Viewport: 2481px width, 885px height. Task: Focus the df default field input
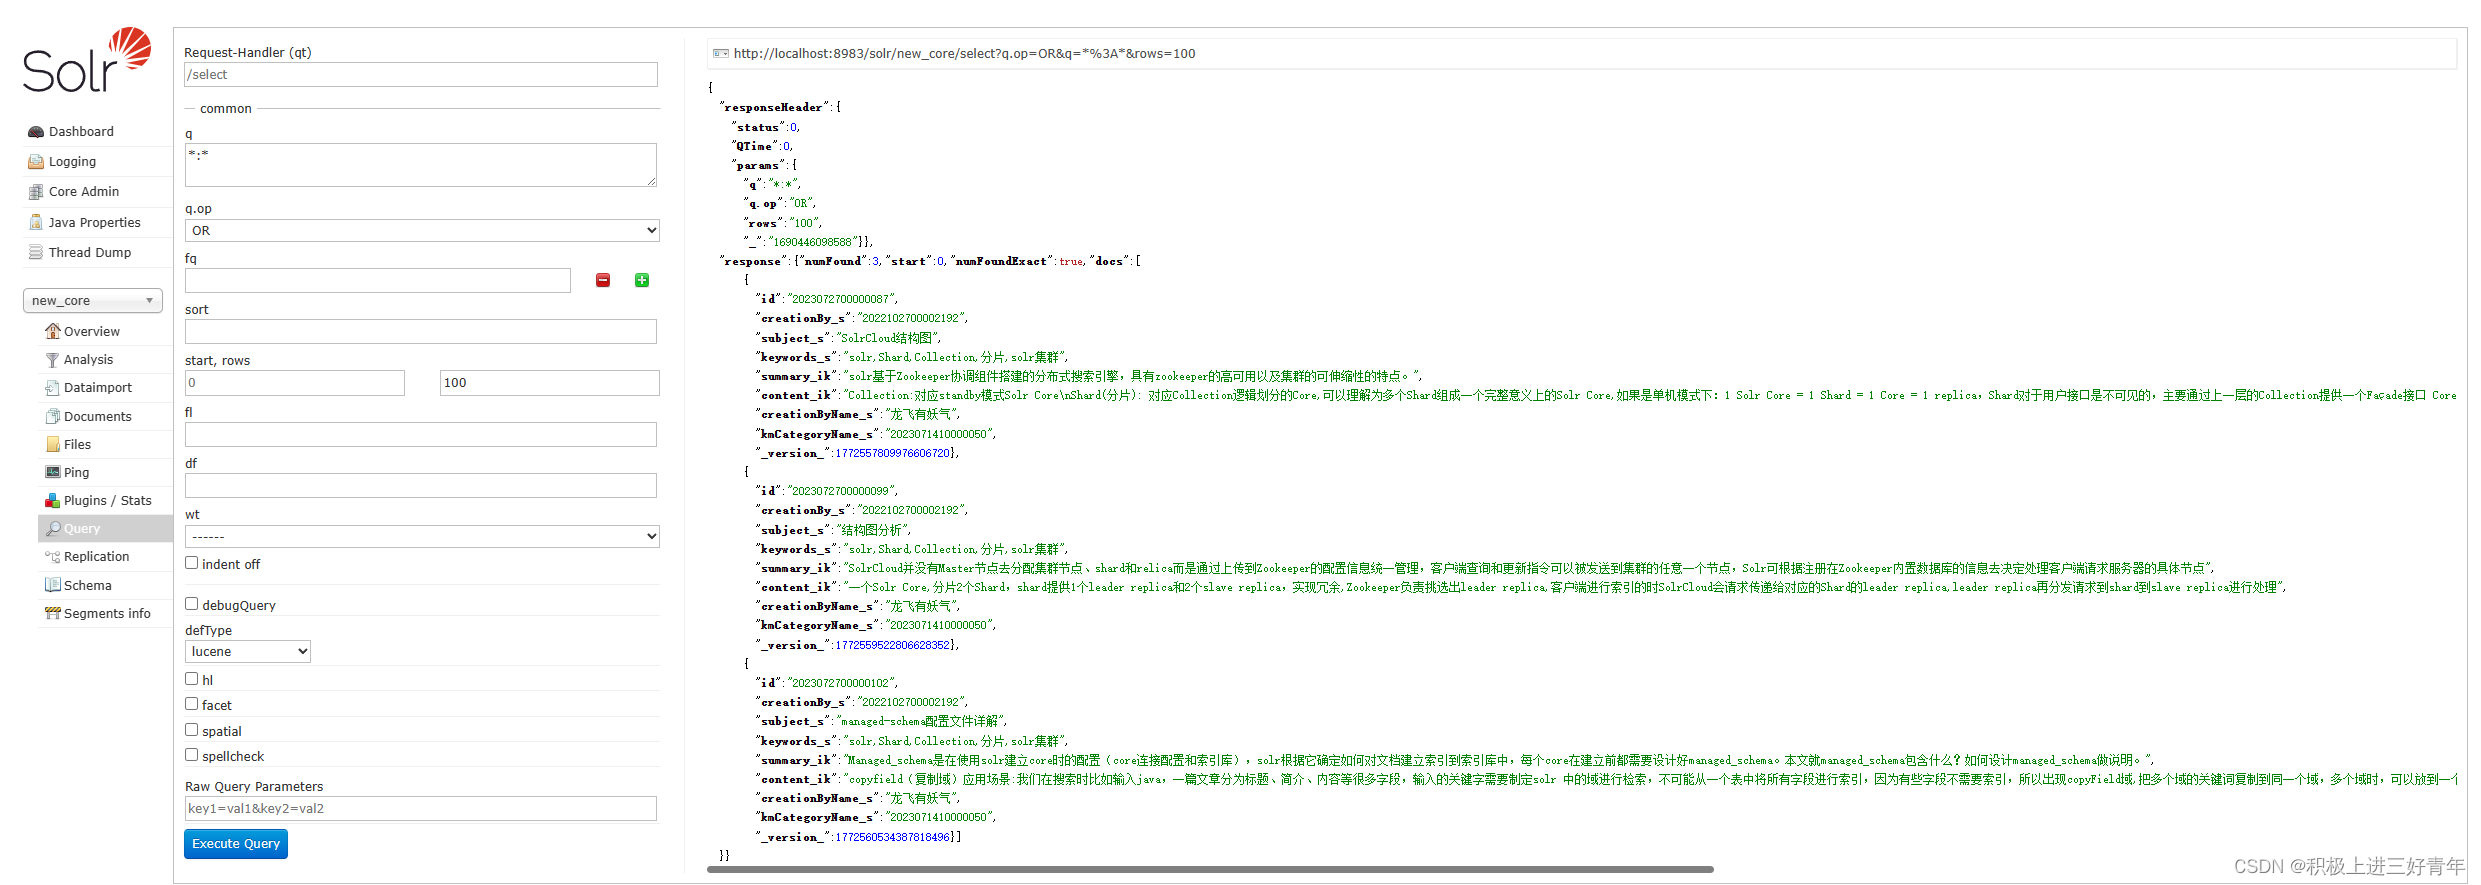[x=421, y=486]
